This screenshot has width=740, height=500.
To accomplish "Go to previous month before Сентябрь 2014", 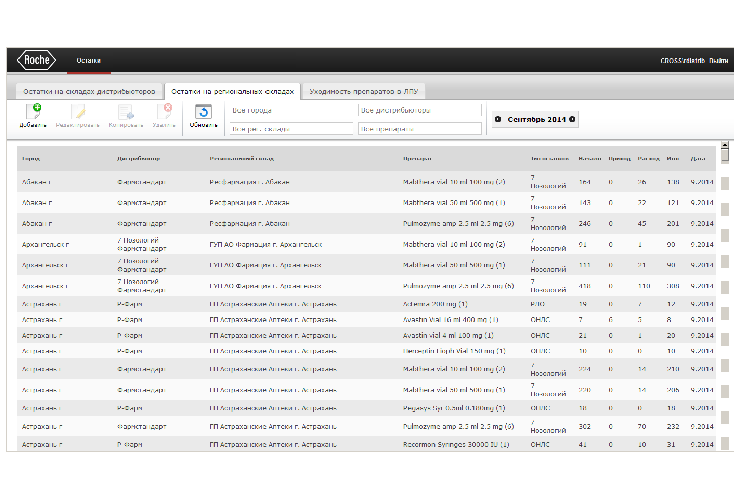I will click(x=498, y=119).
